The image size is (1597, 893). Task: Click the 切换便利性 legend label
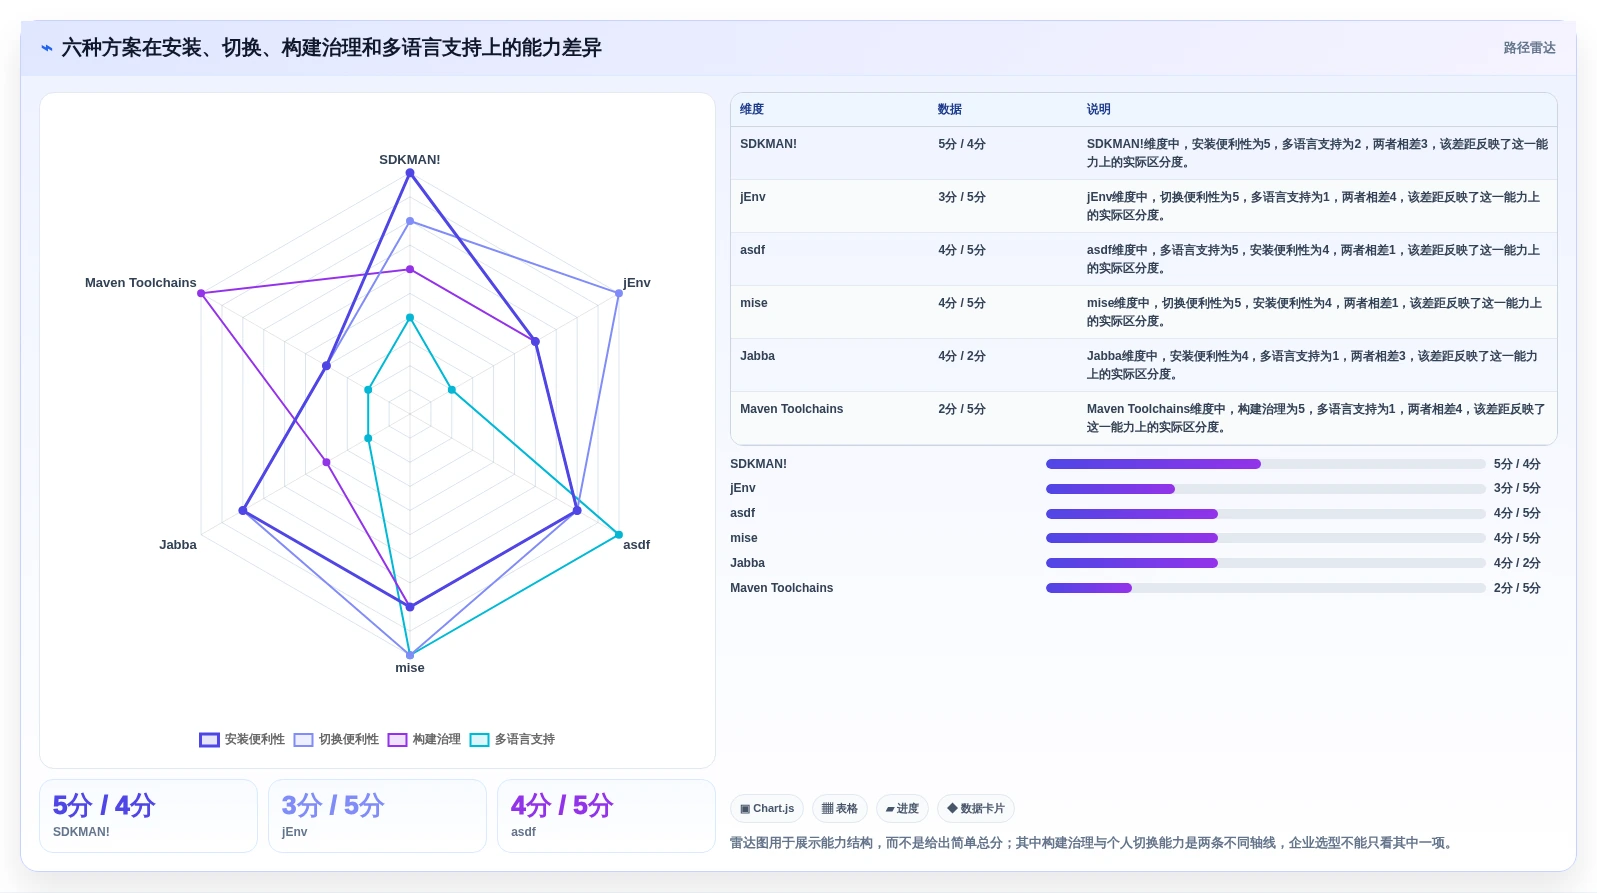[x=348, y=740]
